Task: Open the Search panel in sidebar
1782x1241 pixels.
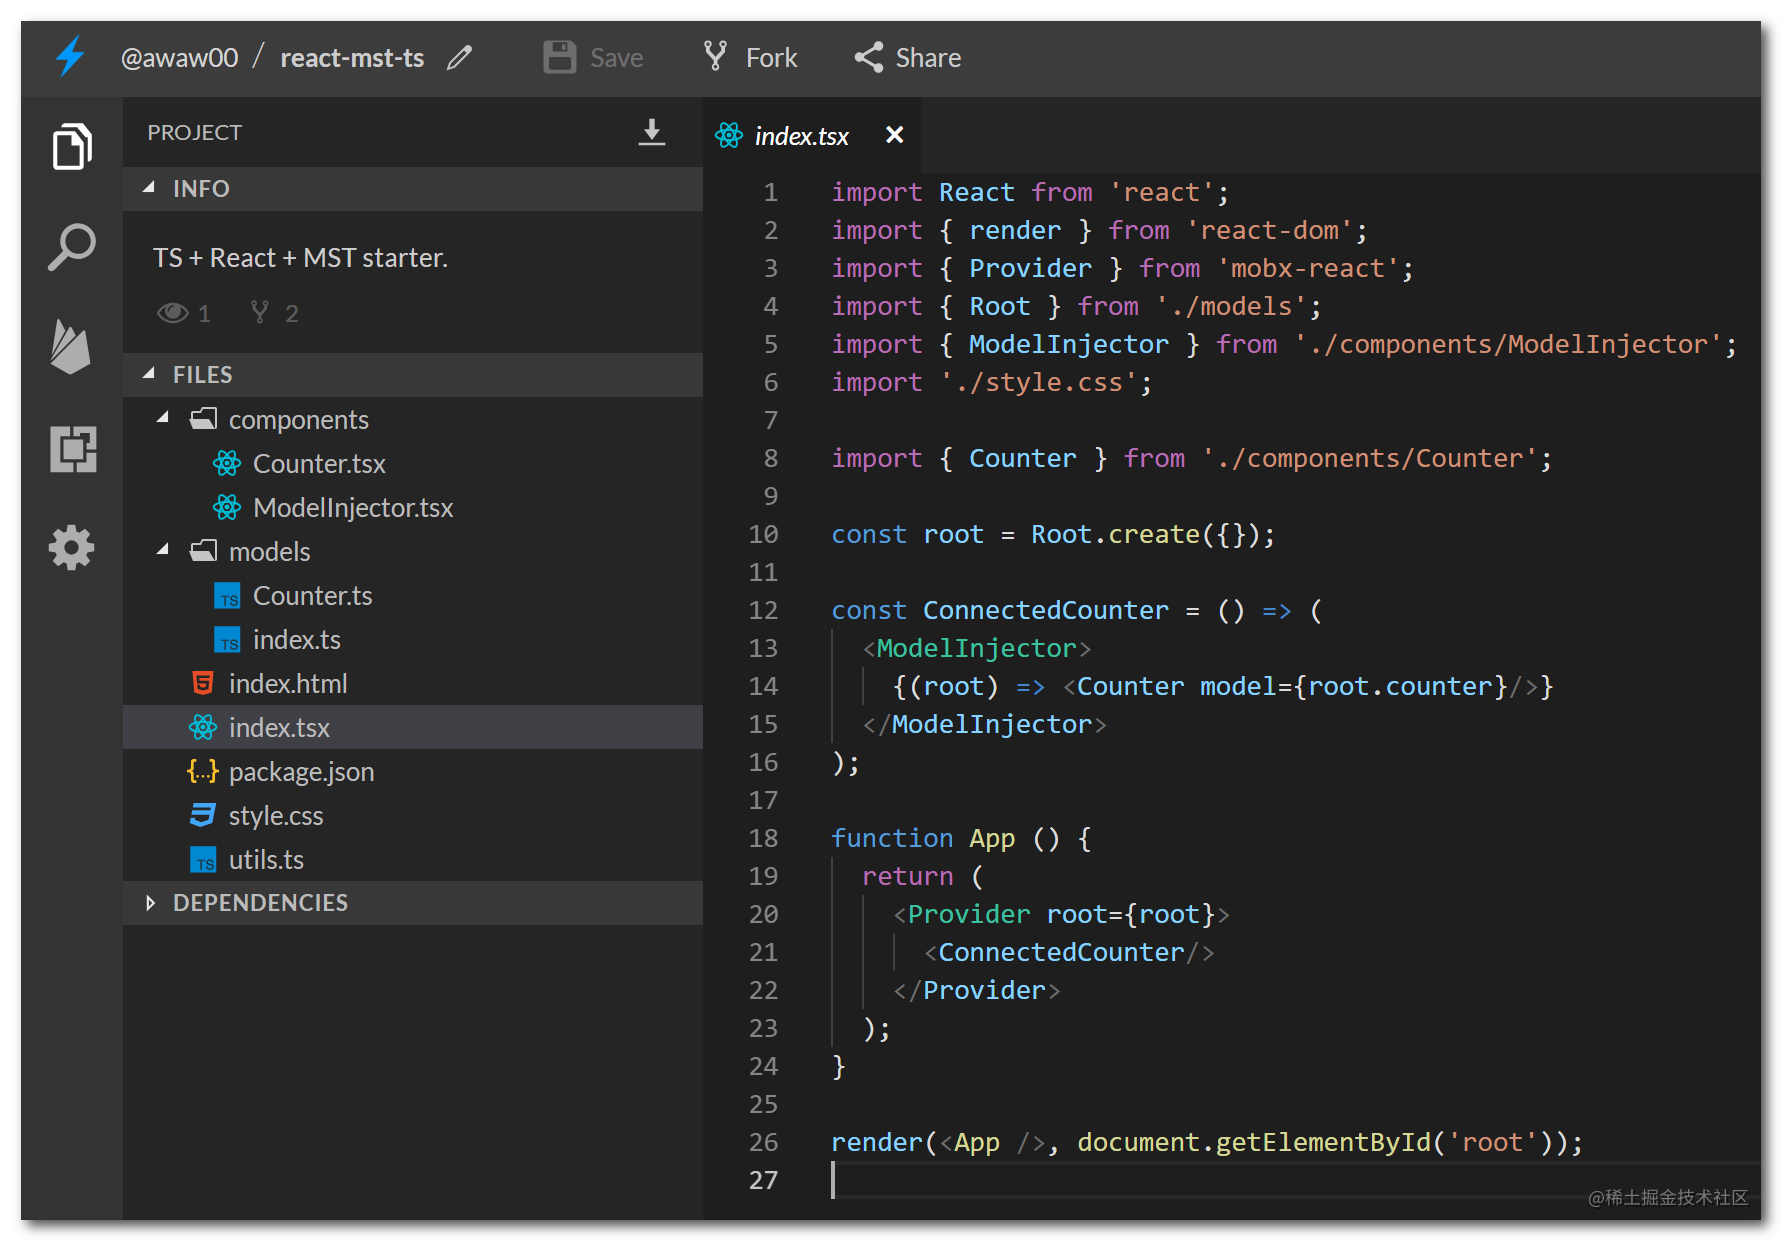Action: 72,247
